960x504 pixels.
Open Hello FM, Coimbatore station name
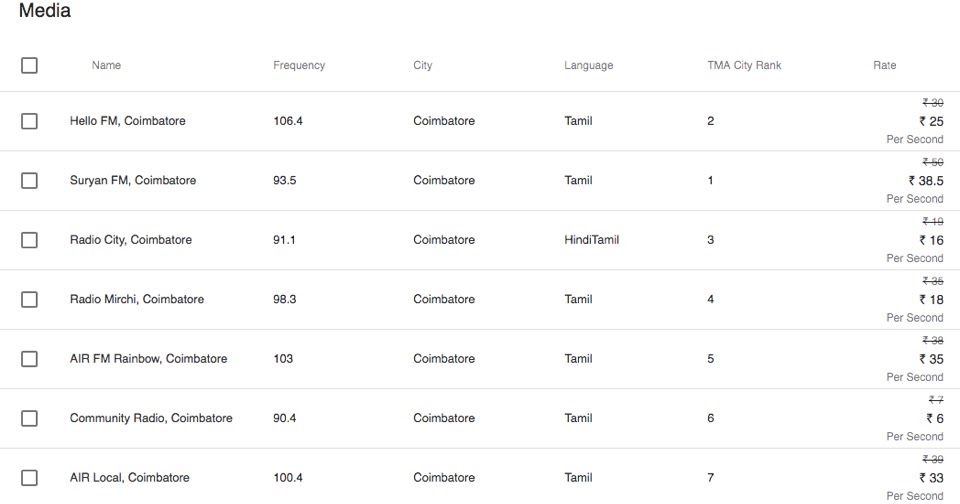127,121
